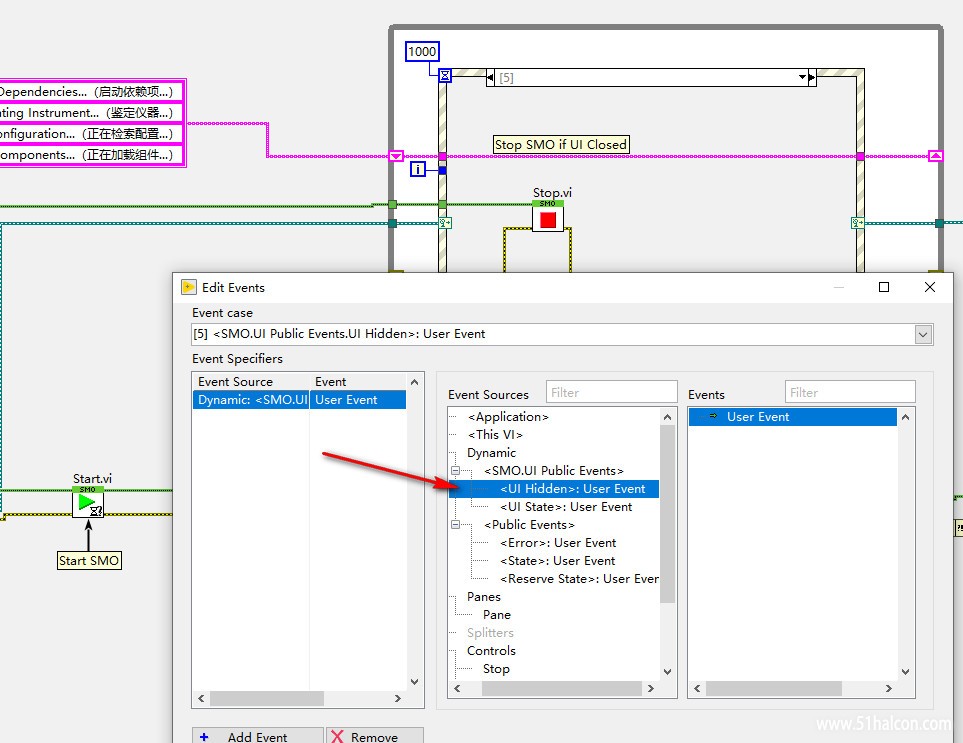Image resolution: width=963 pixels, height=743 pixels.
Task: Select <Application> event source
Action: [x=508, y=417]
